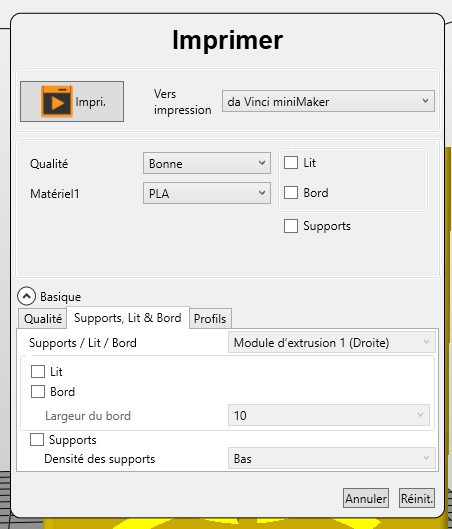Viewport: 452px width, 529px height.
Task: Click the Imprimer dialog title
Action: click(x=227, y=40)
